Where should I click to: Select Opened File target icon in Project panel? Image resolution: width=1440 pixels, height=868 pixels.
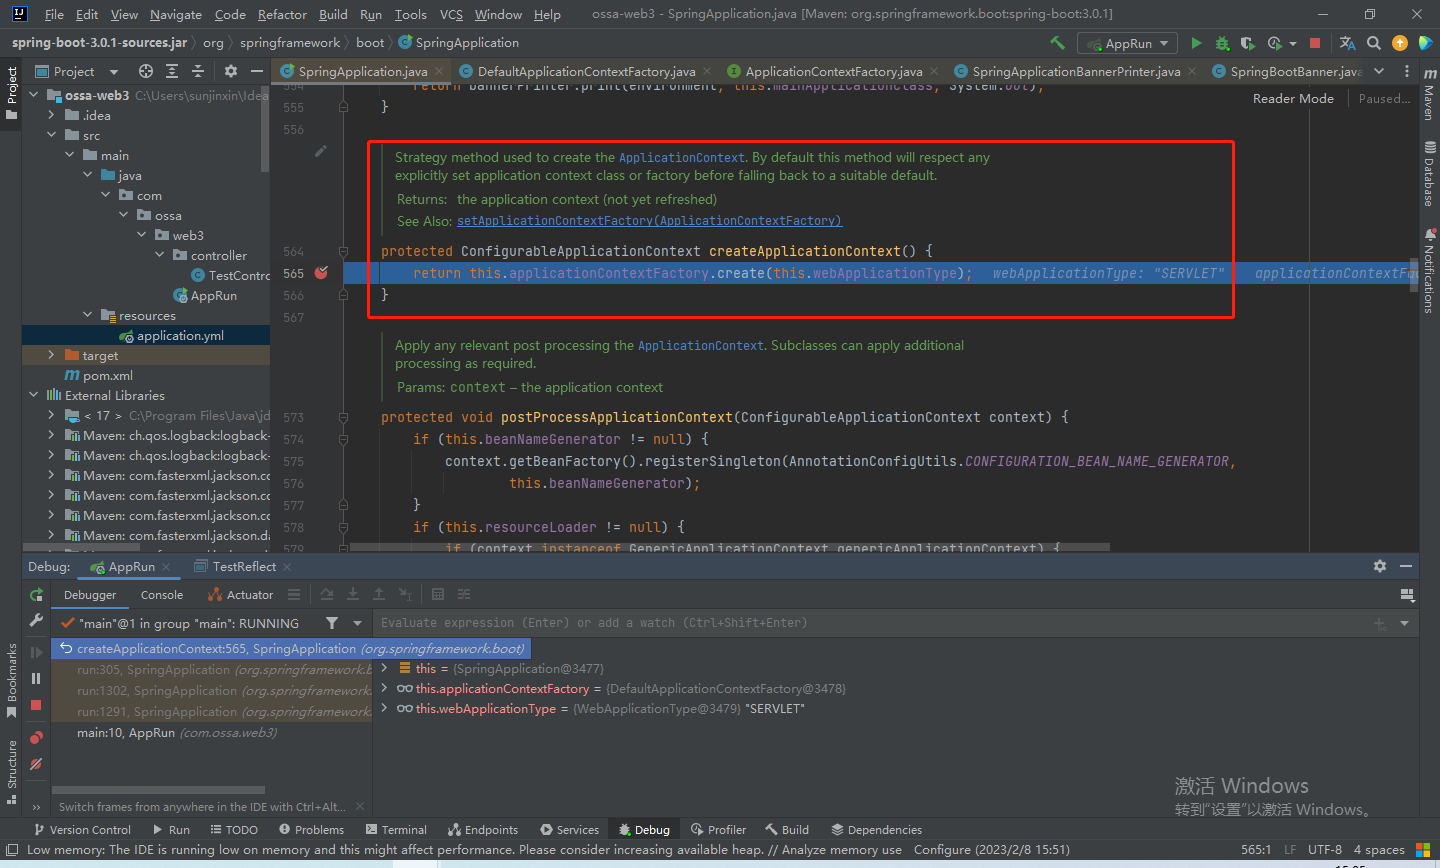(x=146, y=71)
